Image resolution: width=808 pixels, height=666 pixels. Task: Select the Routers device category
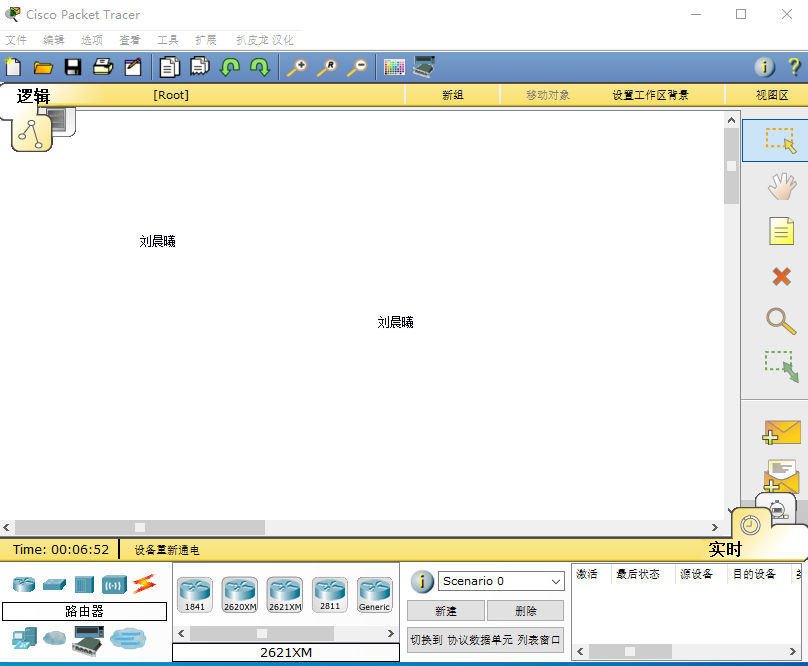tap(24, 585)
